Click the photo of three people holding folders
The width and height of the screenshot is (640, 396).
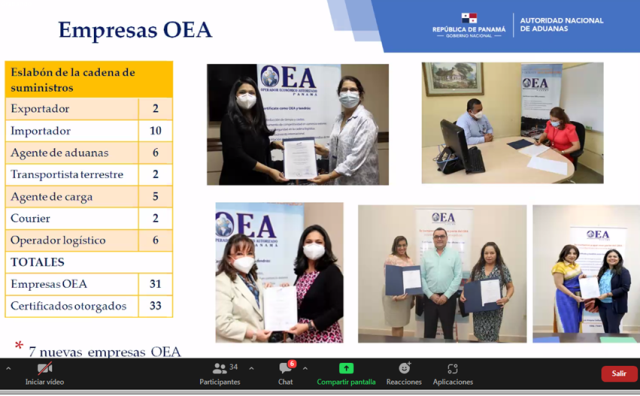pos(442,274)
